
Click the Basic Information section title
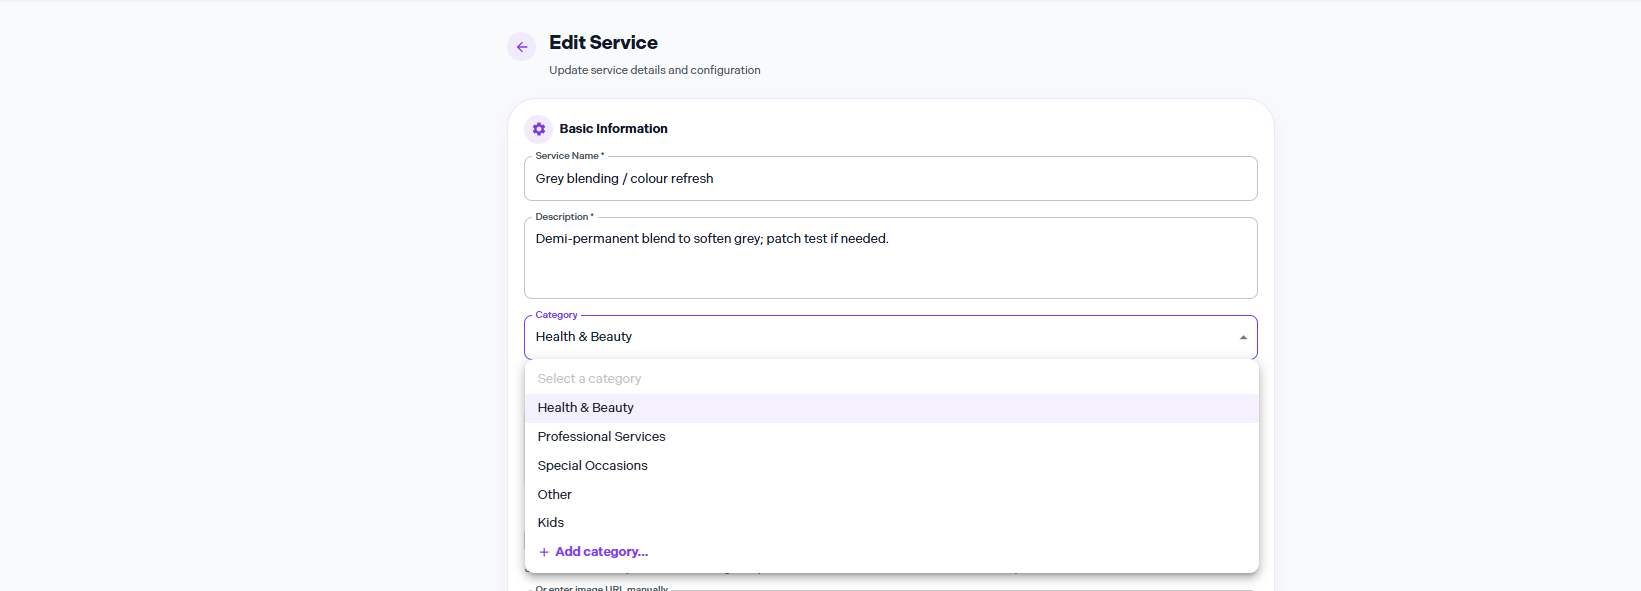coord(613,129)
